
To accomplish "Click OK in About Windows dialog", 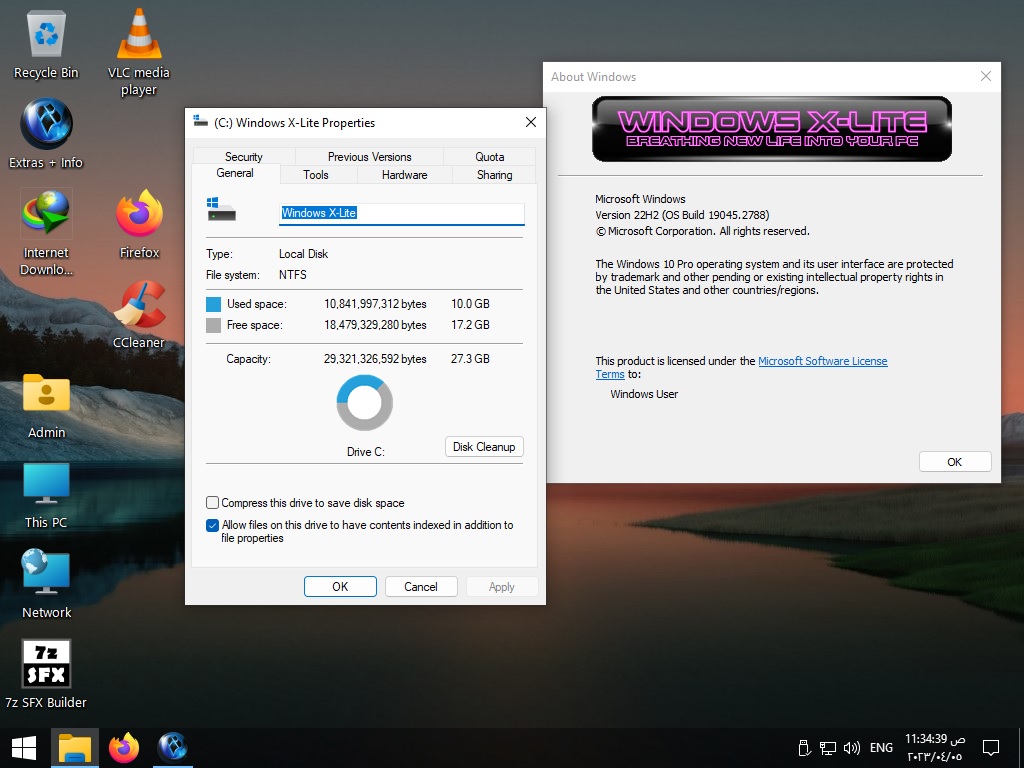I will (x=955, y=462).
